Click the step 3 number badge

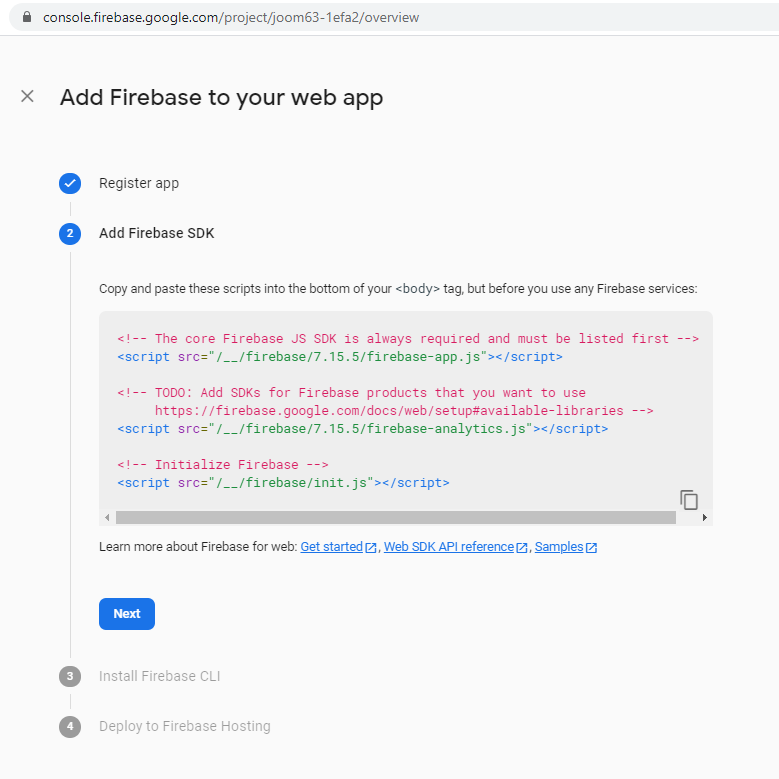pos(70,676)
